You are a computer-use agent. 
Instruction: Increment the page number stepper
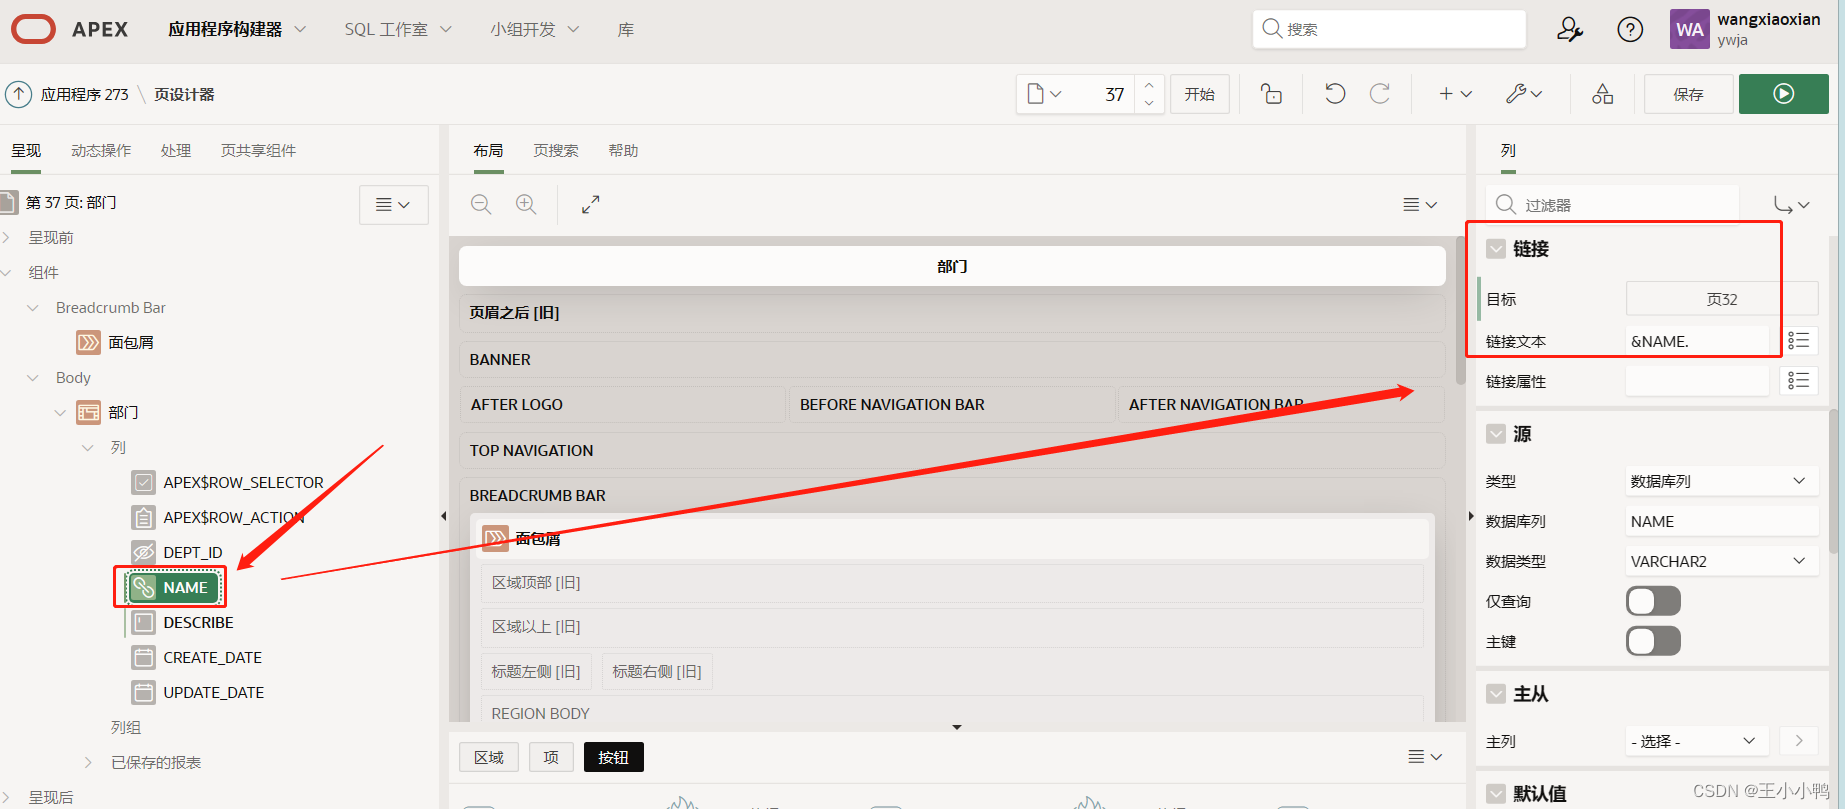pyautogui.click(x=1149, y=85)
